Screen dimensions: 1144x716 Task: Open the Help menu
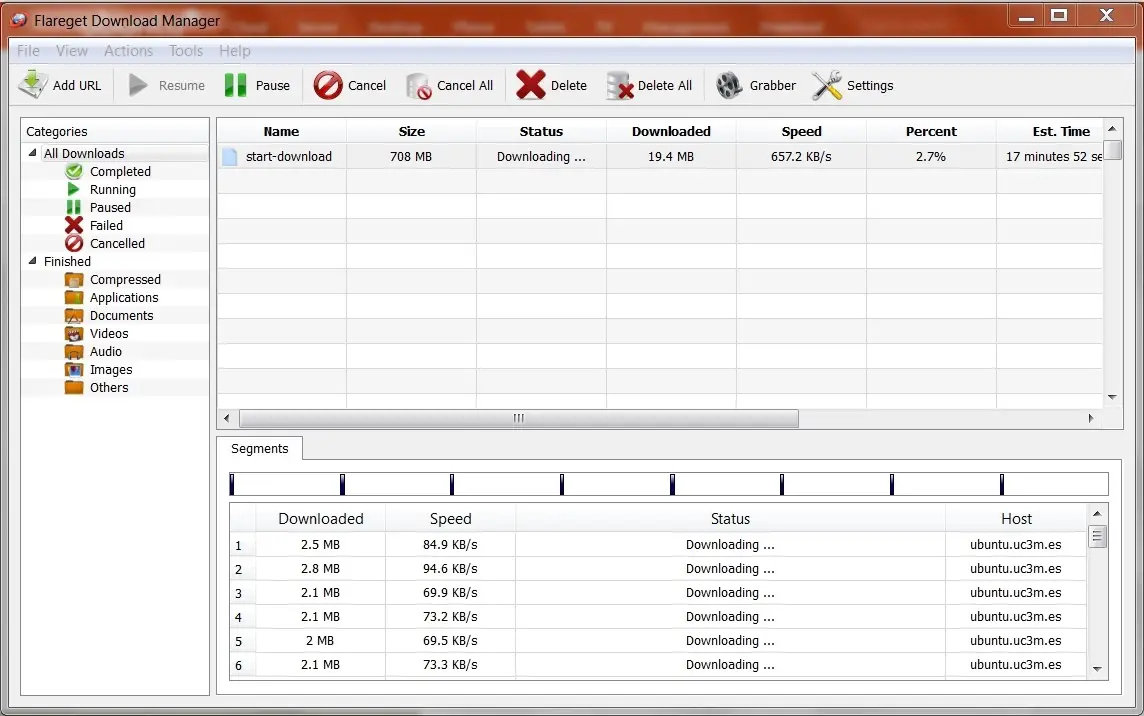[235, 50]
